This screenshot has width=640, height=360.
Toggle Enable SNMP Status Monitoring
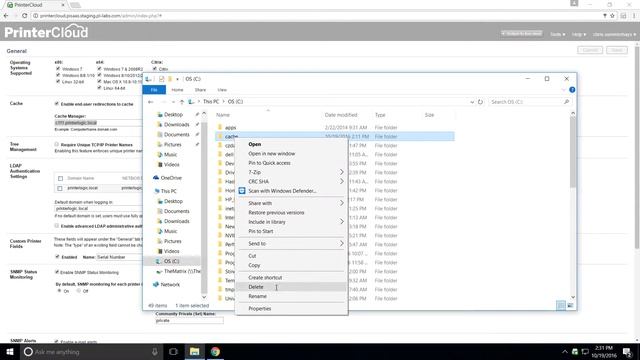tap(57, 272)
